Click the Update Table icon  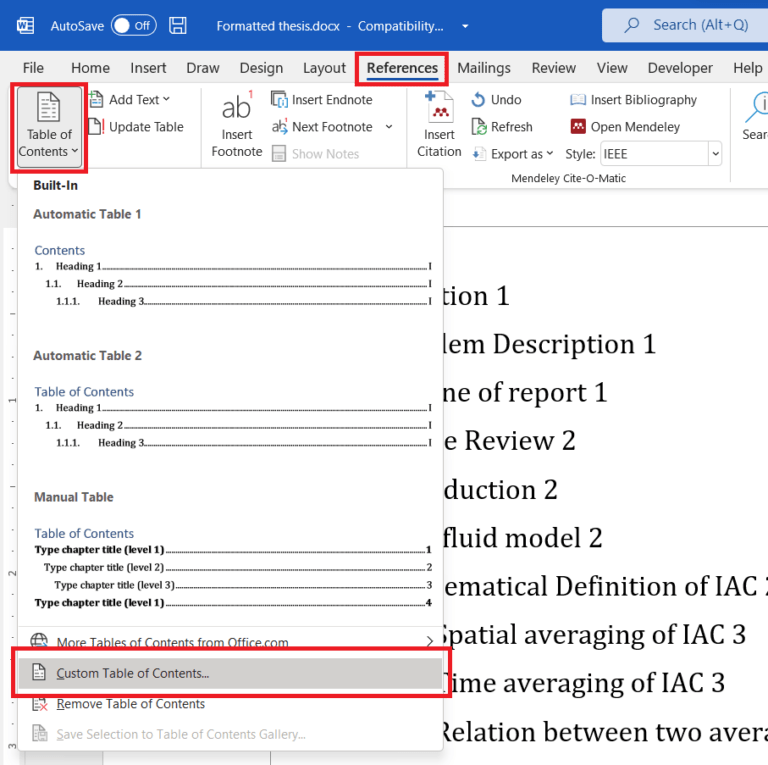(96, 127)
